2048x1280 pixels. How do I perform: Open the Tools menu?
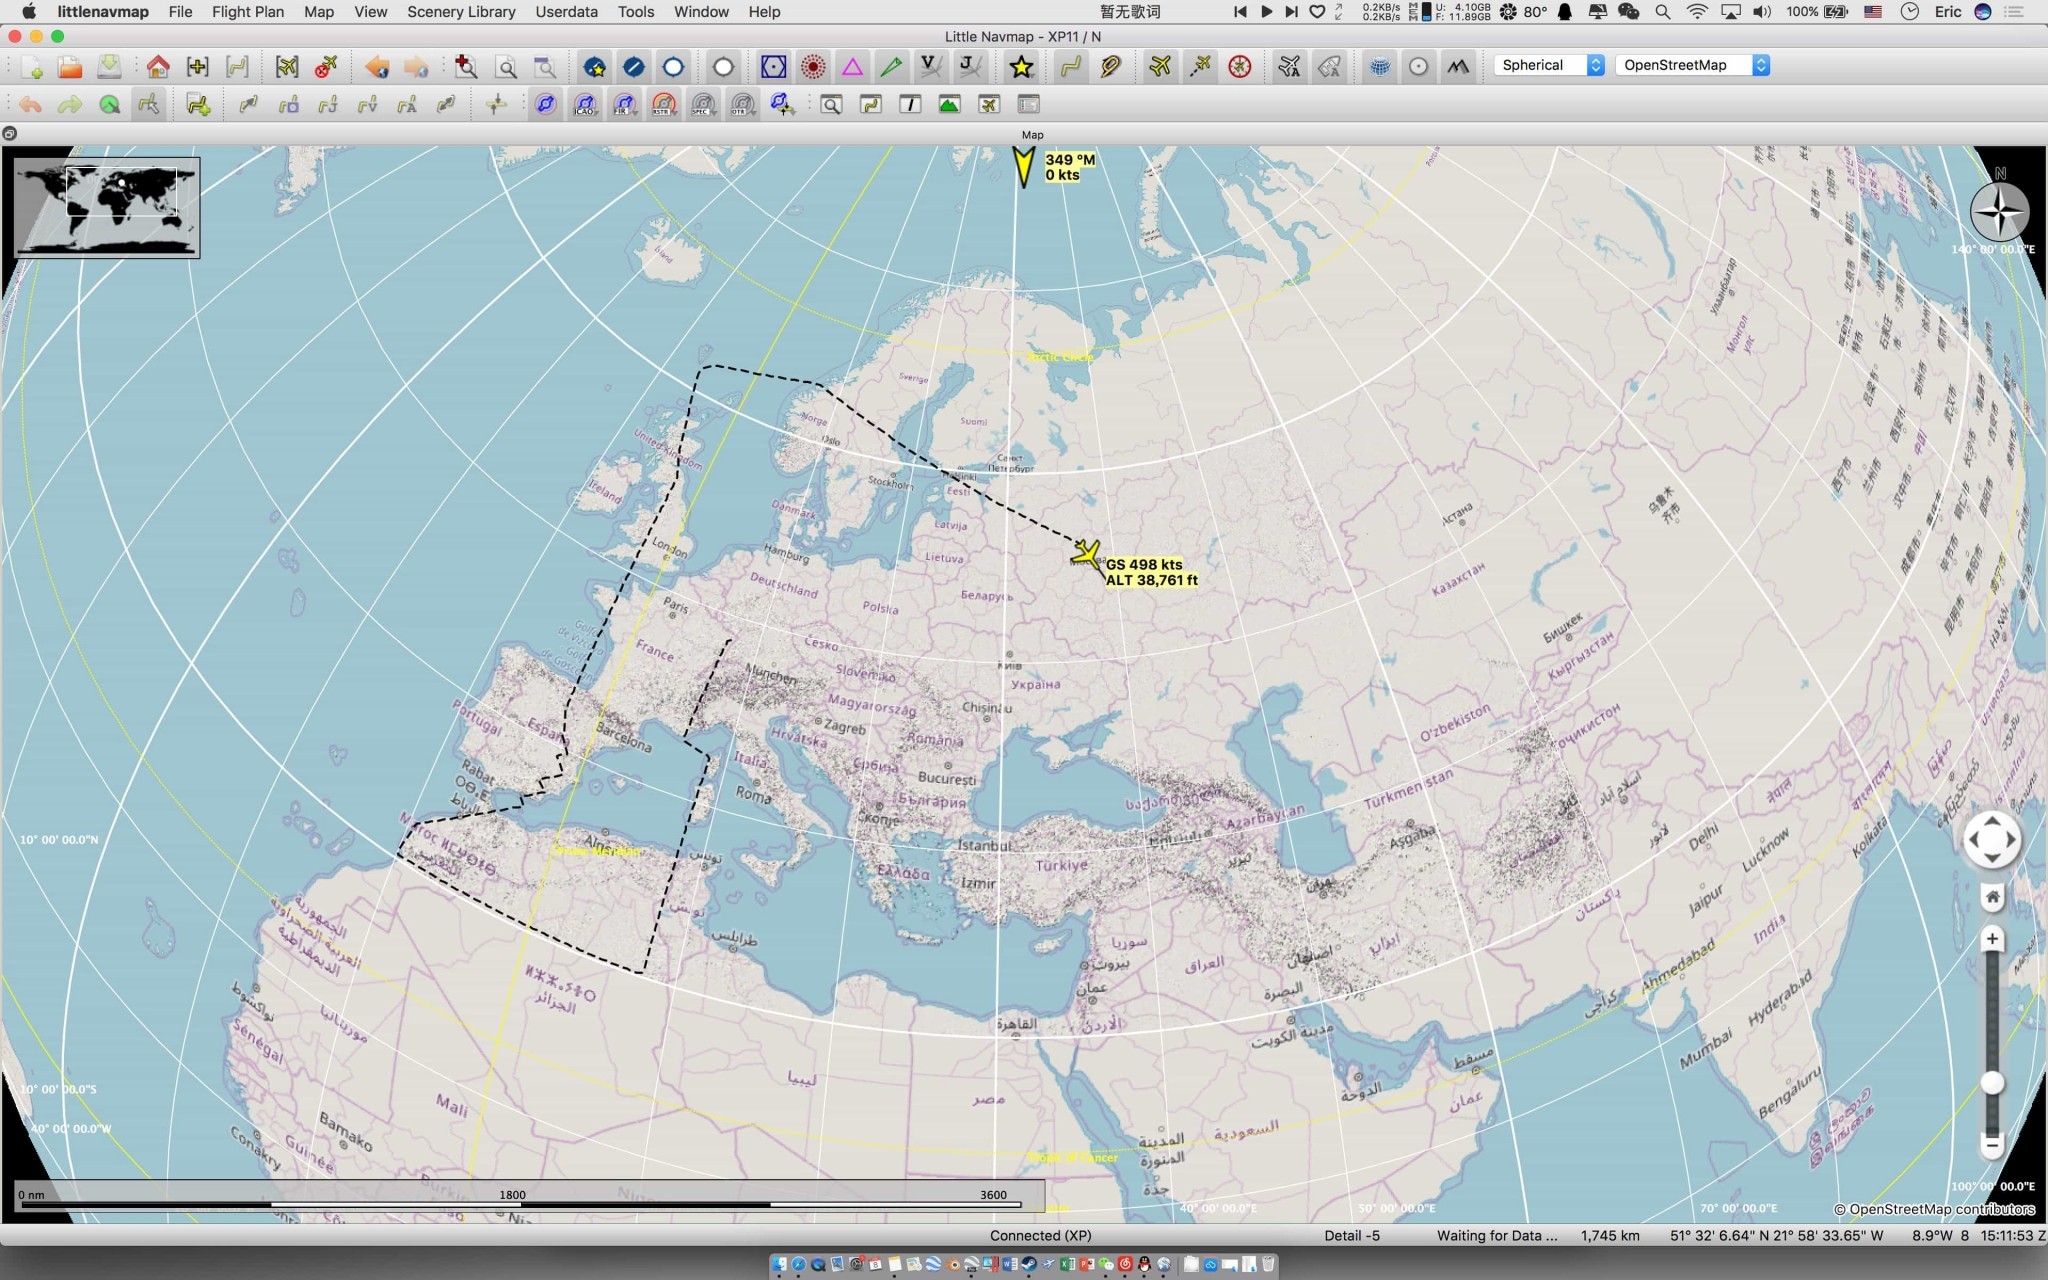[636, 12]
